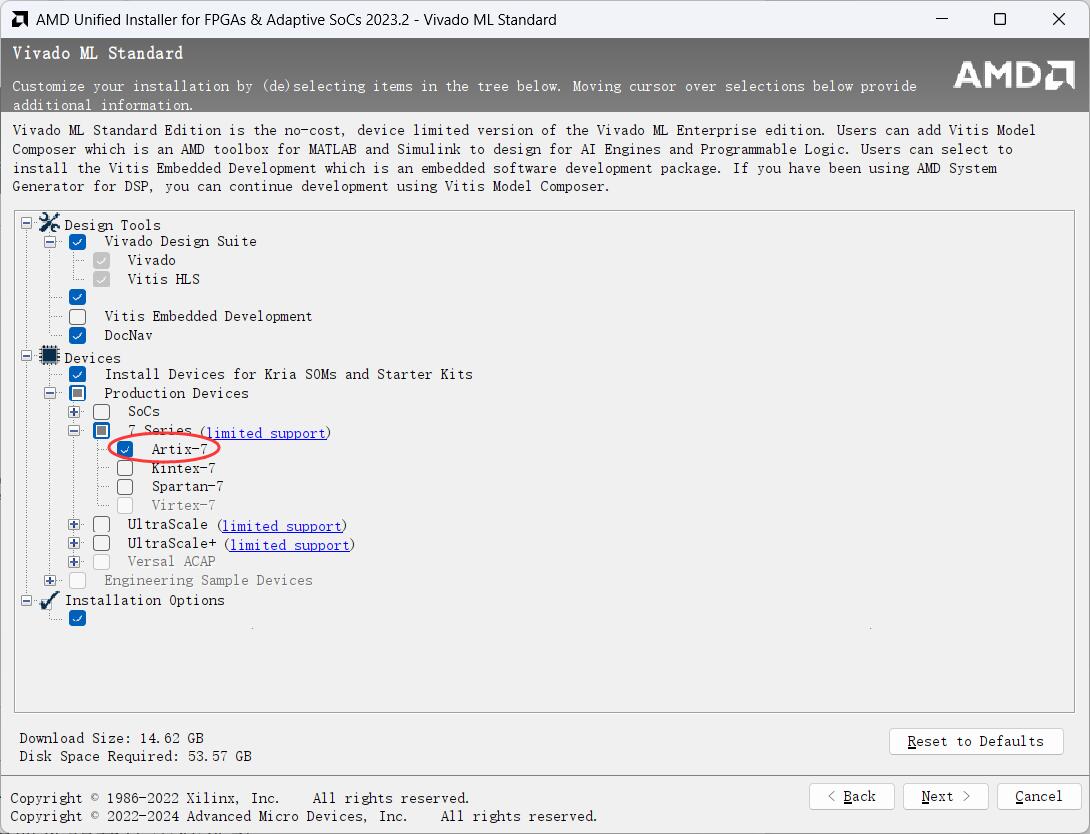Click the AMD logo in header
This screenshot has width=1090, height=834.
1012,75
